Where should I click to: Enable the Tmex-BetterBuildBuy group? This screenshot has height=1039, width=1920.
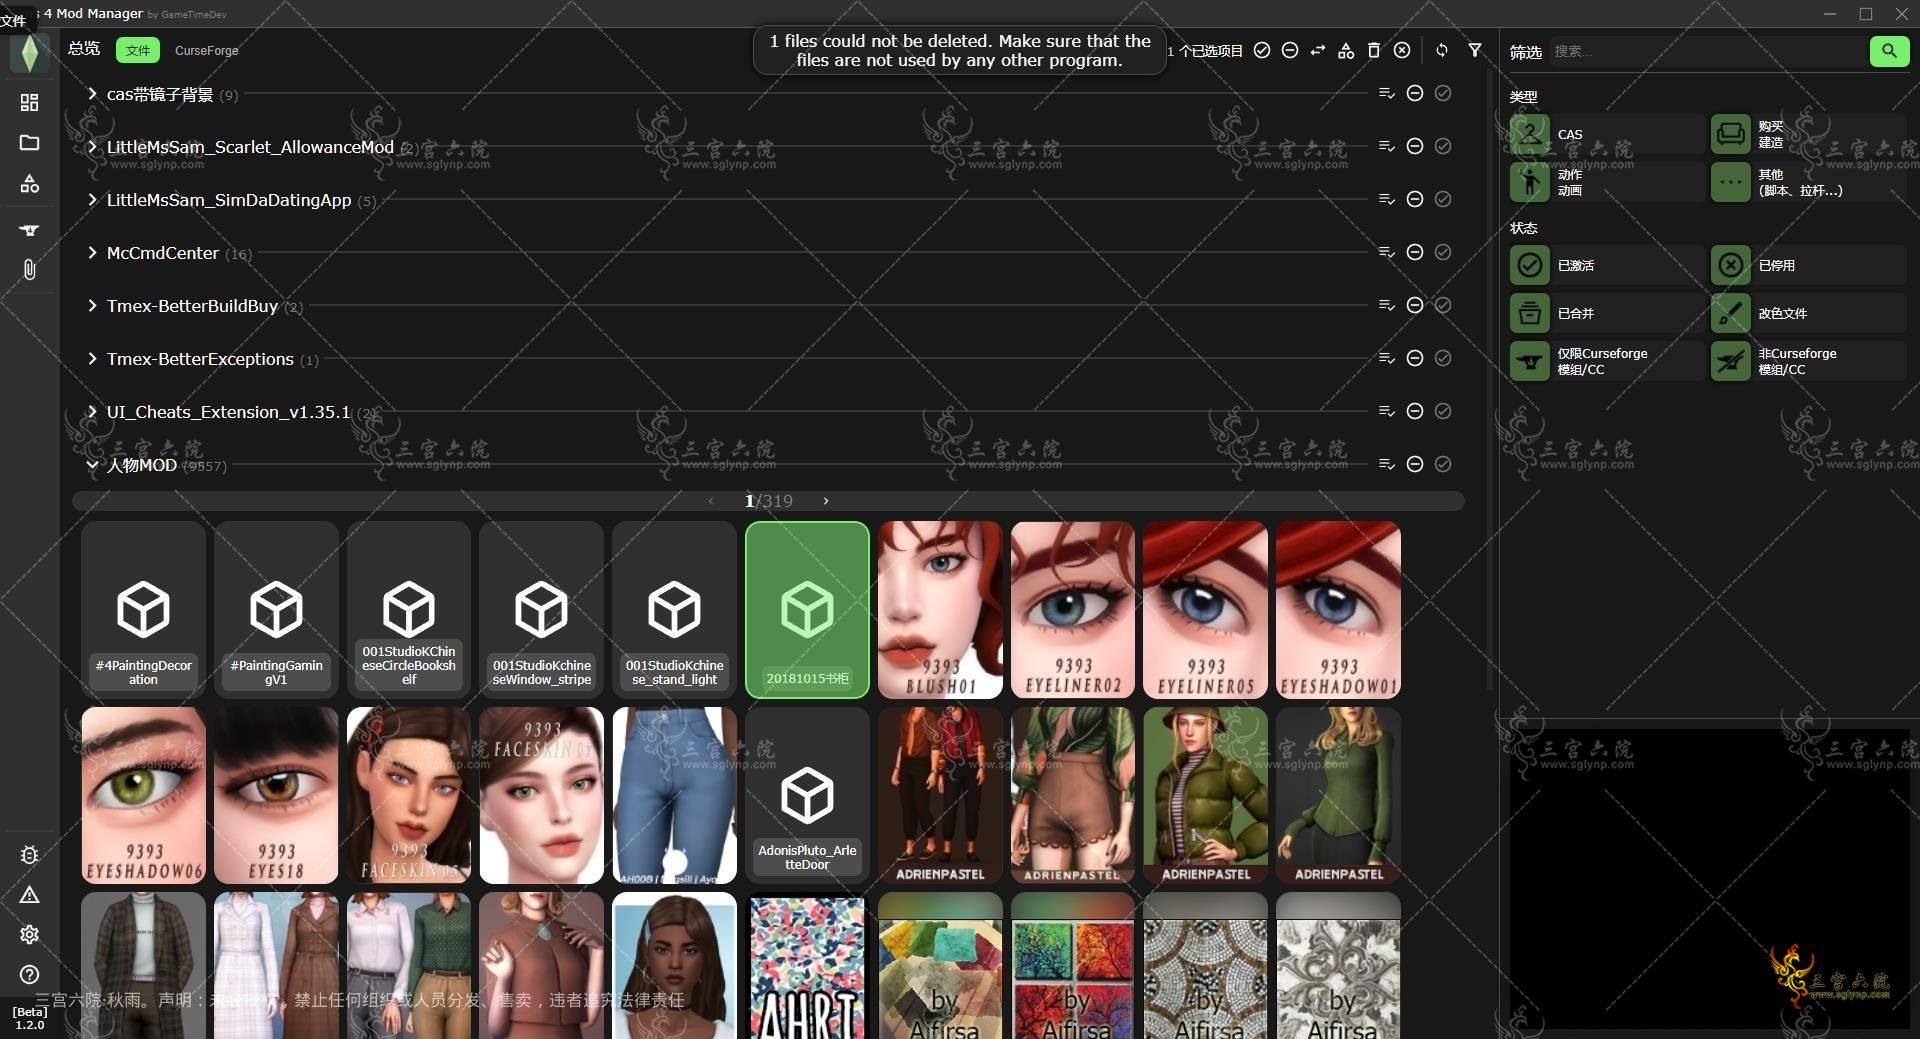coord(1443,305)
